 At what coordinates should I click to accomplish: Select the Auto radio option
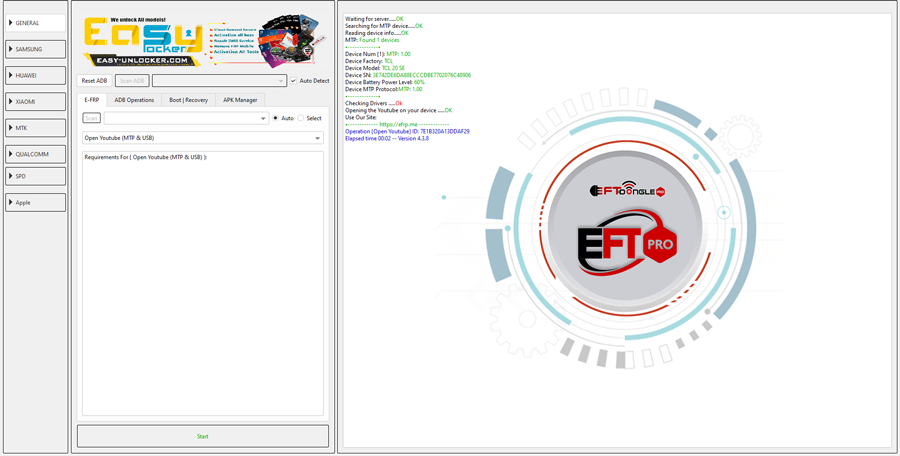click(283, 118)
